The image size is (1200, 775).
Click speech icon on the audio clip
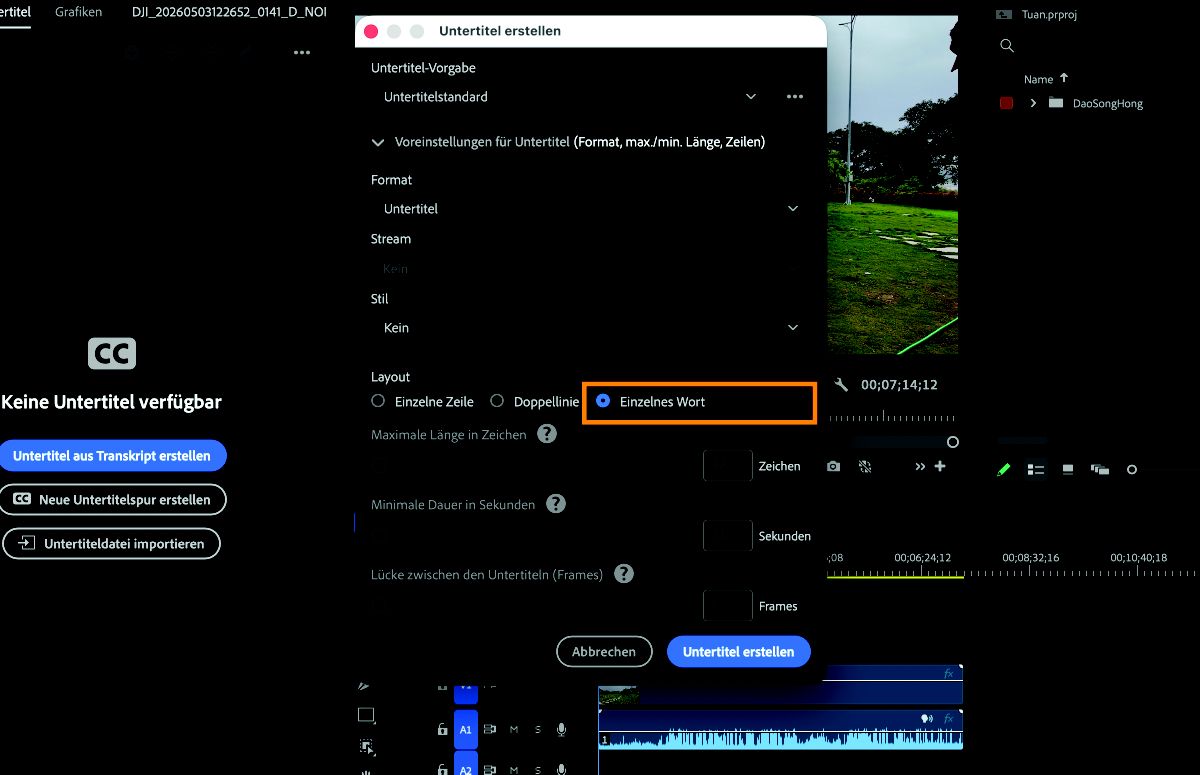click(x=926, y=718)
